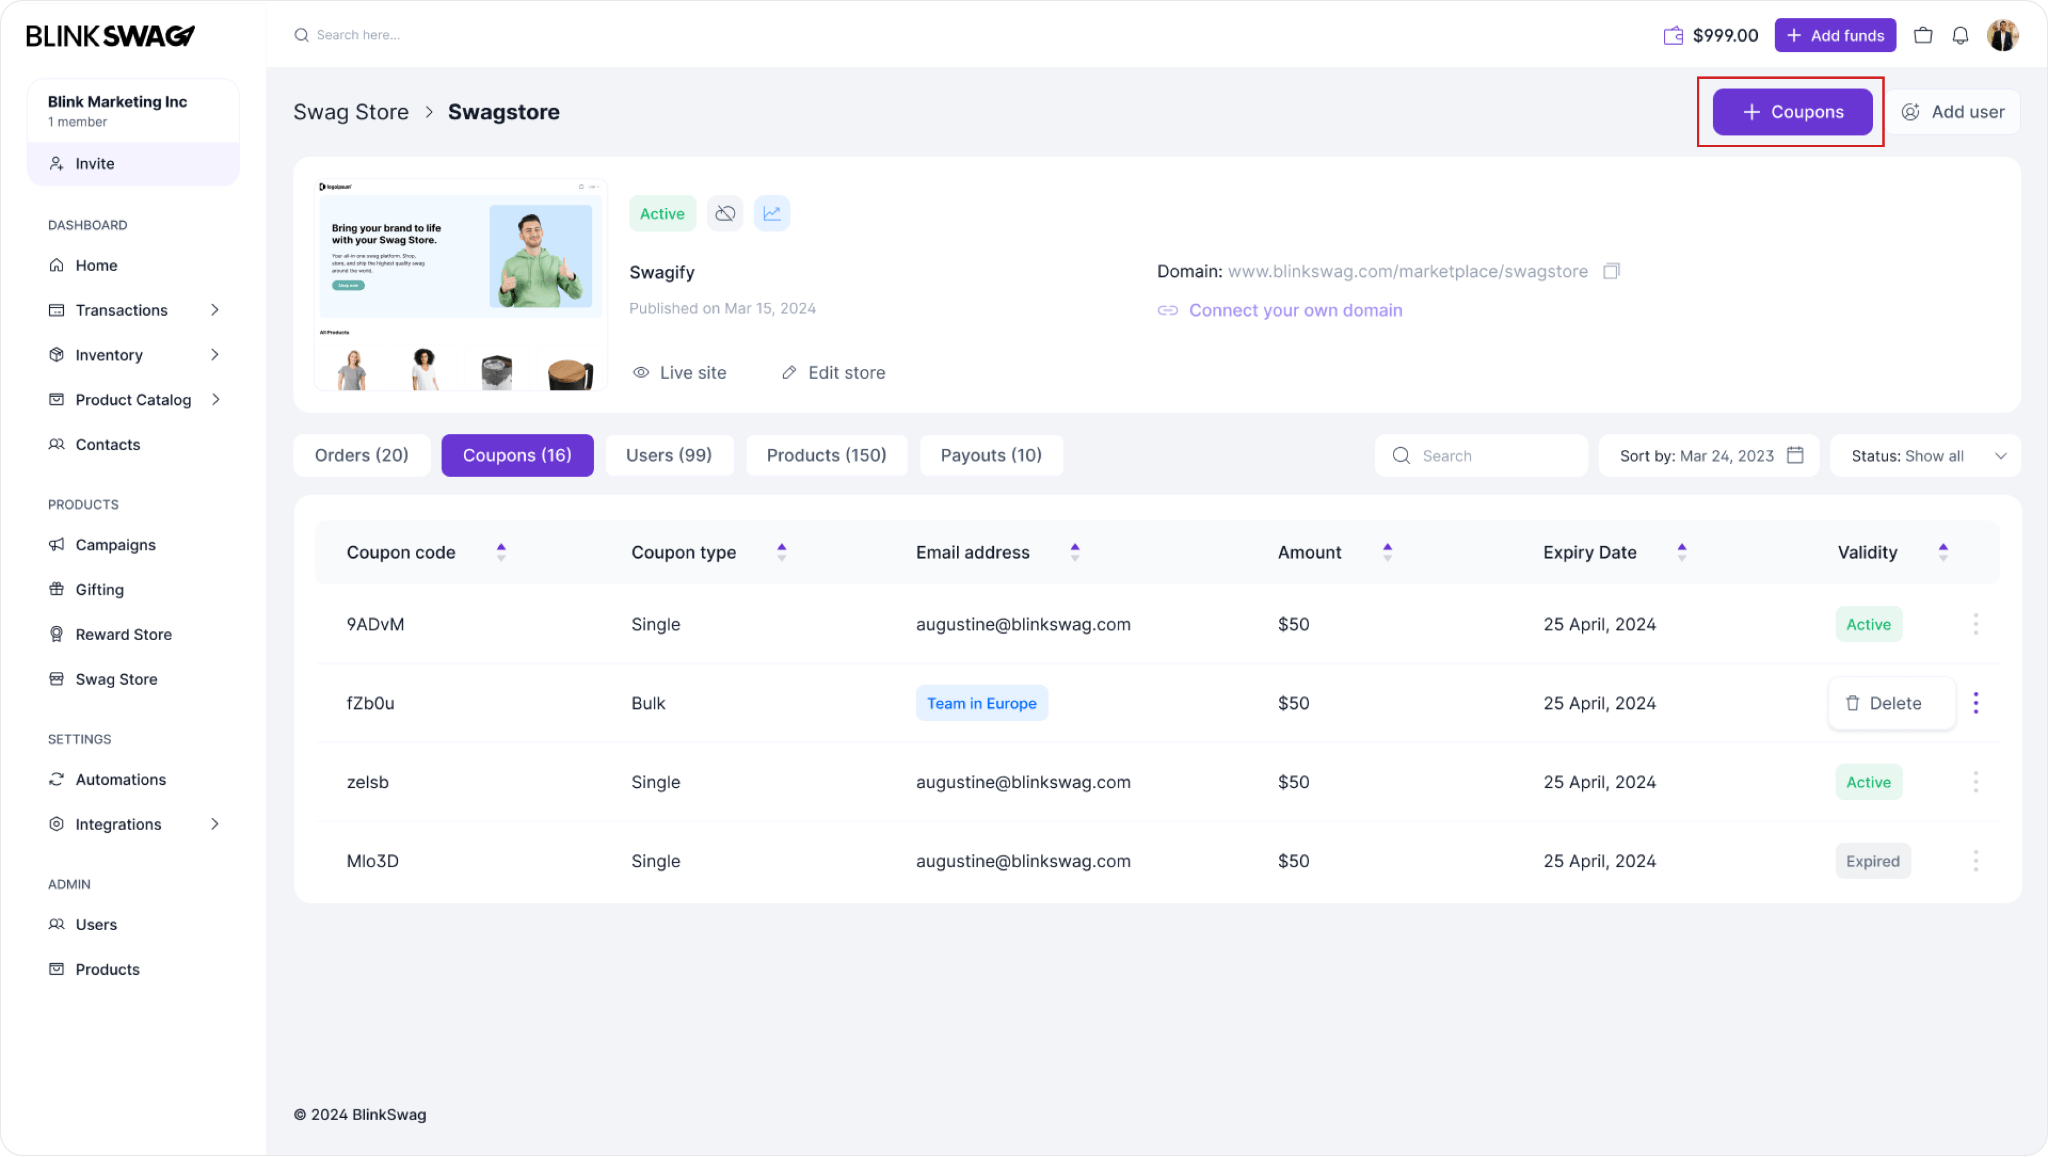Click Invite under Blink Marketing Inc

click(x=133, y=164)
